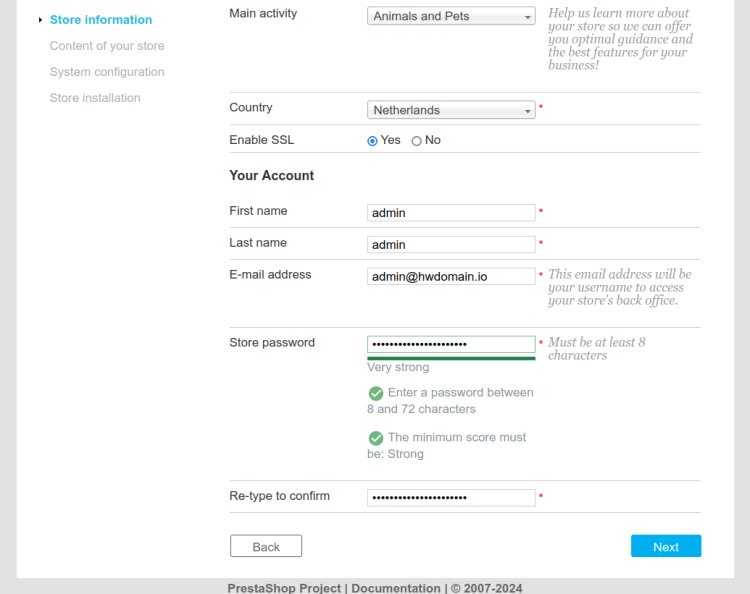Click the green password strength bar
The width and height of the screenshot is (750, 594).
point(451,357)
